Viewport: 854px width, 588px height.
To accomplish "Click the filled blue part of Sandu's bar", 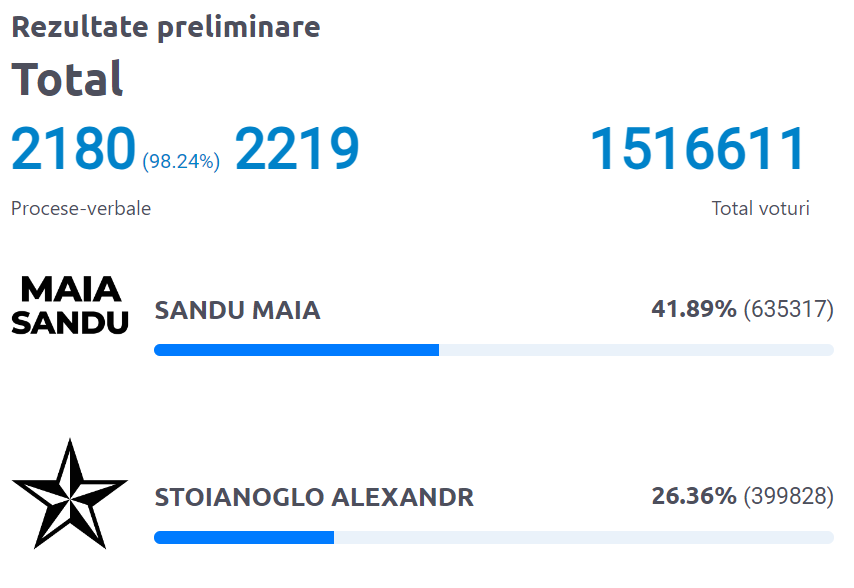I will (296, 350).
